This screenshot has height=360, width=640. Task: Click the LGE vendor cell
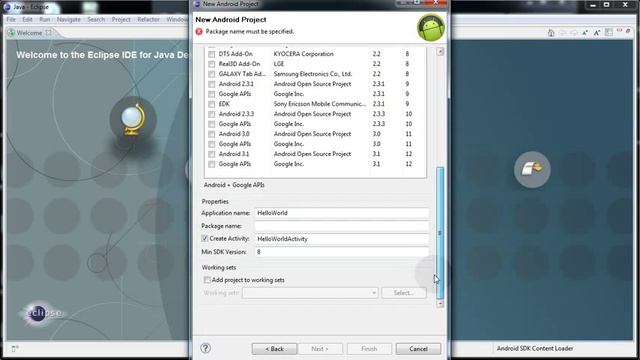pos(279,64)
